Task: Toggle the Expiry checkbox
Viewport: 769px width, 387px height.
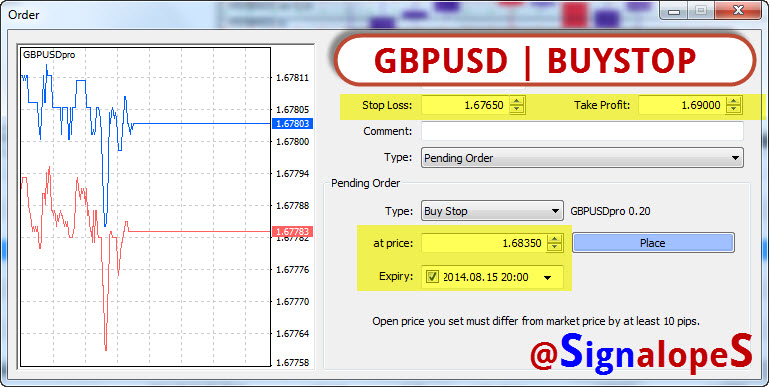Action: tap(432, 277)
